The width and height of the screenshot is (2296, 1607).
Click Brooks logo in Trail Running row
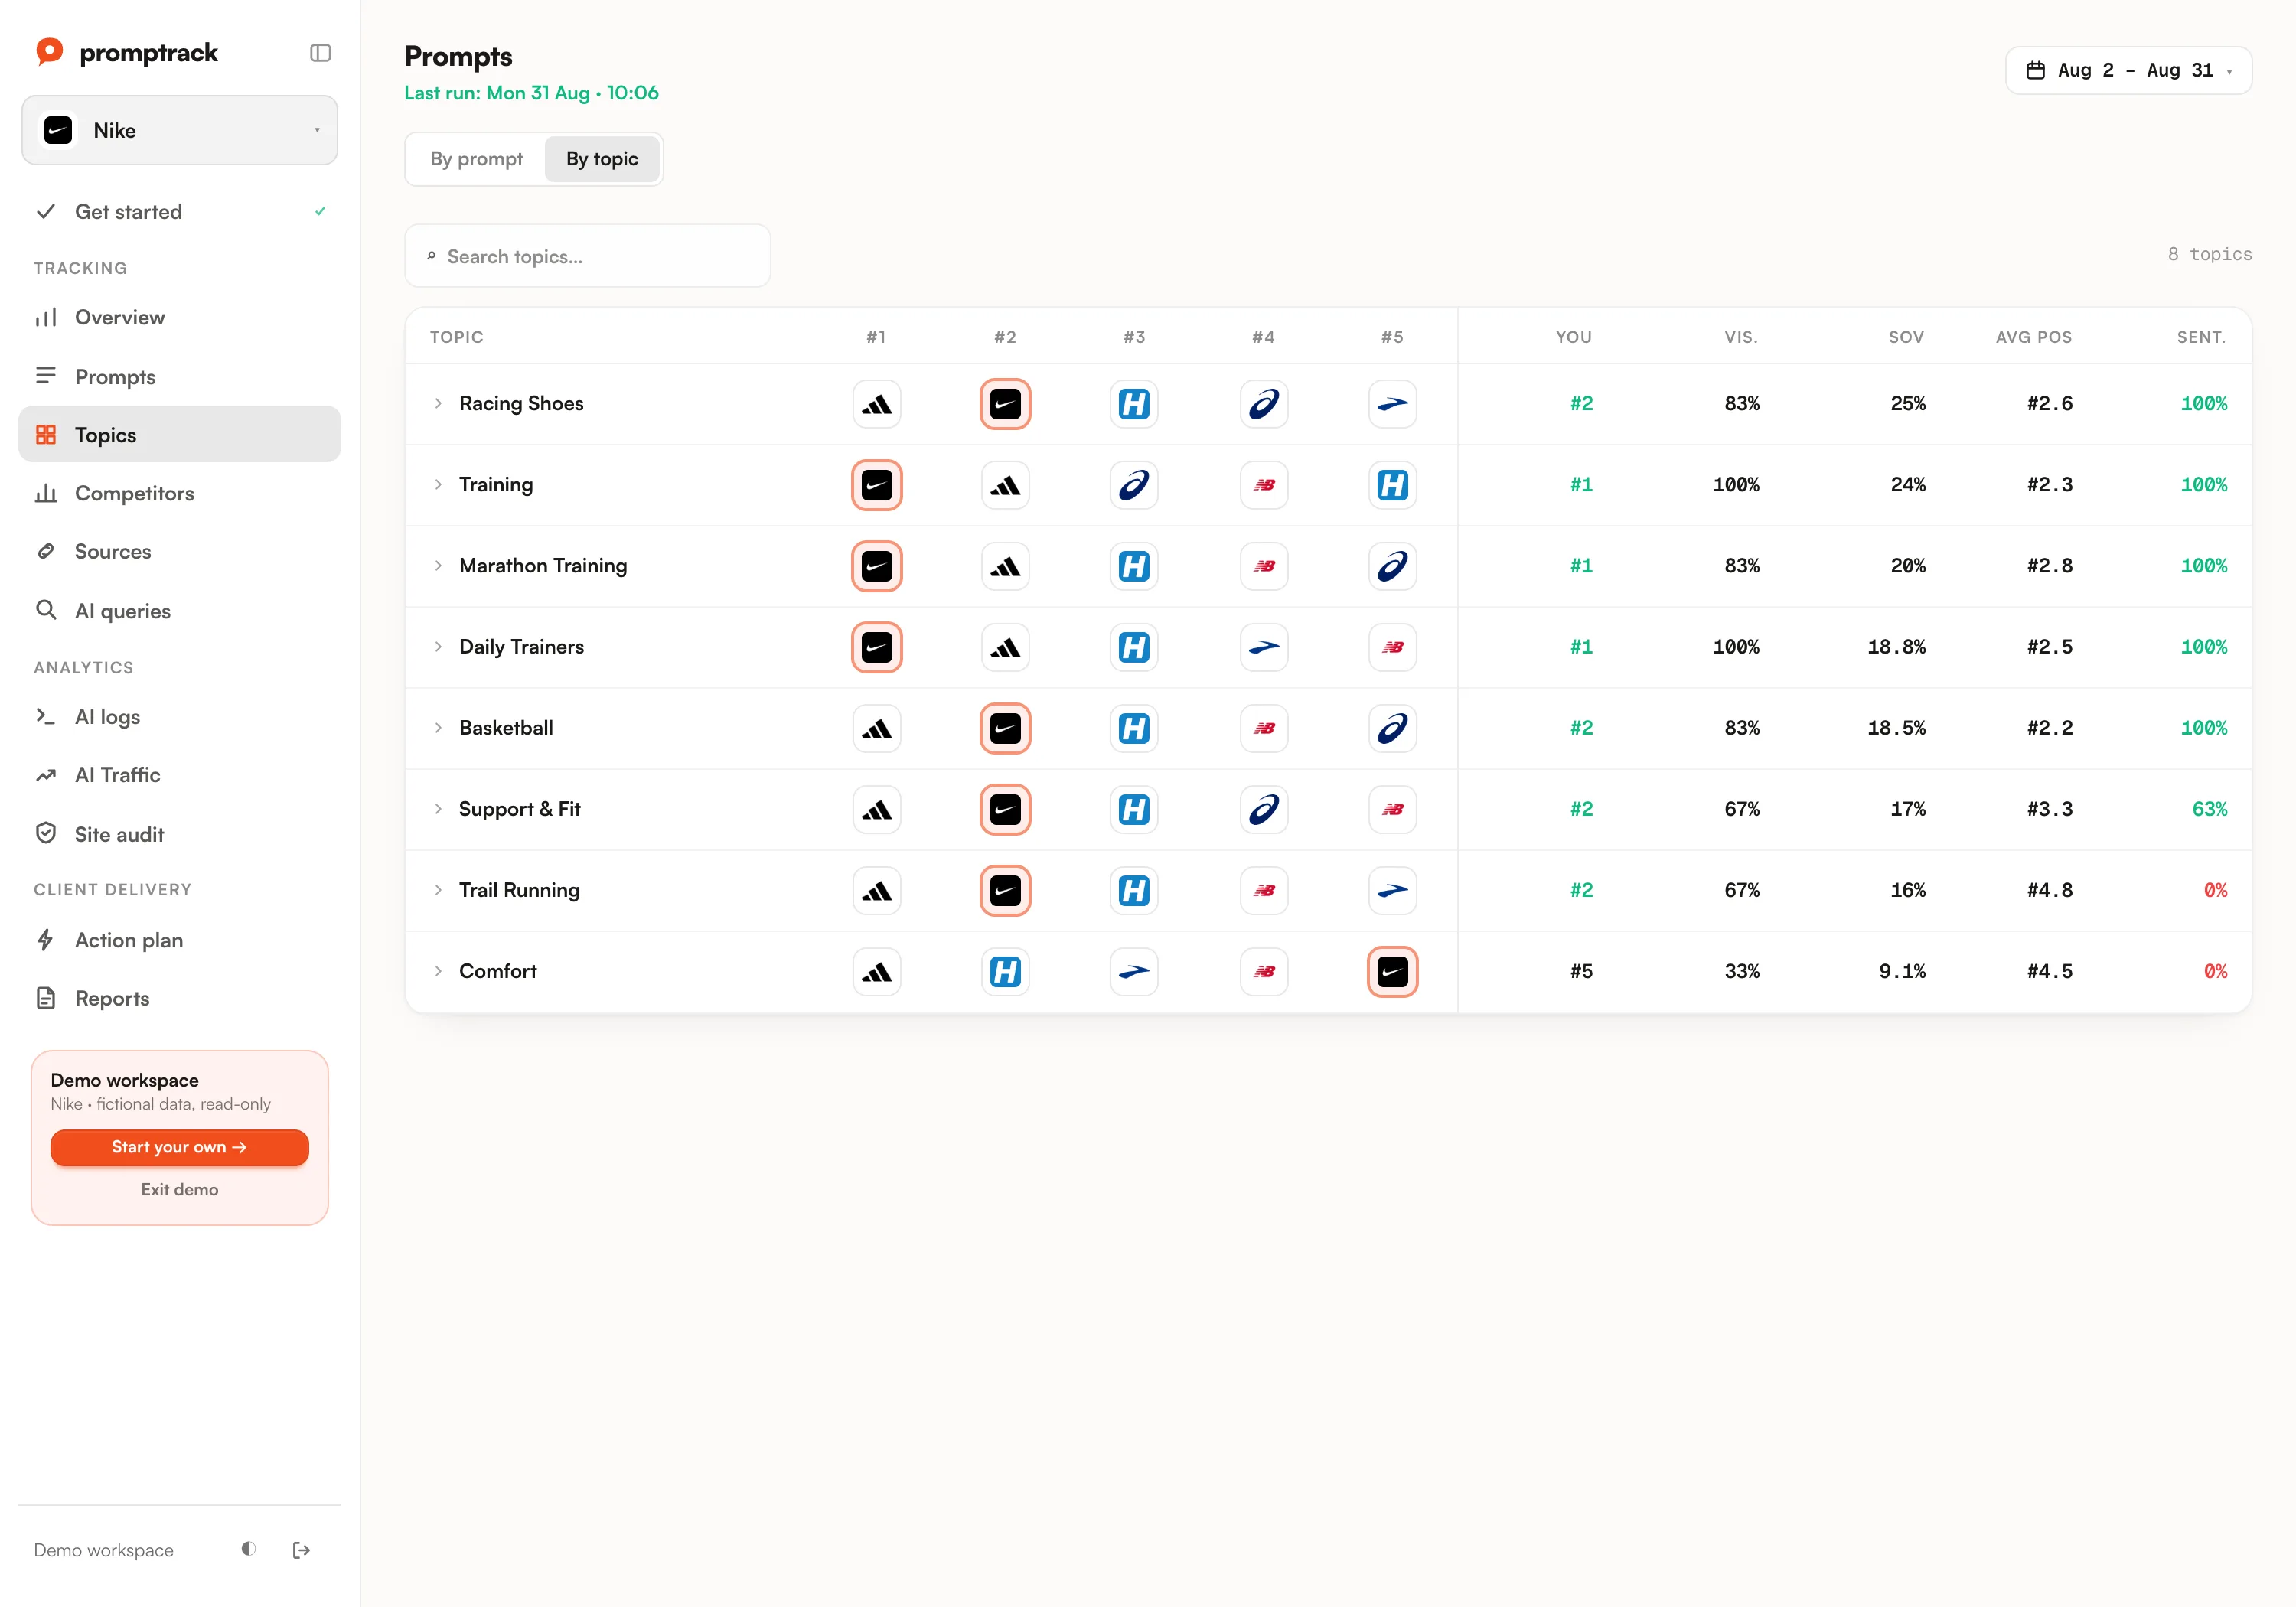point(1392,890)
